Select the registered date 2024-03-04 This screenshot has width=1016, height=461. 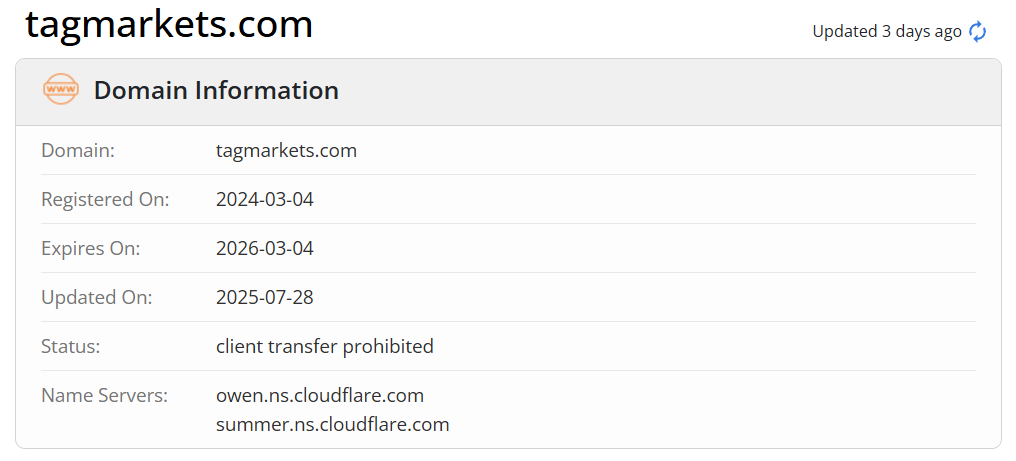point(265,199)
